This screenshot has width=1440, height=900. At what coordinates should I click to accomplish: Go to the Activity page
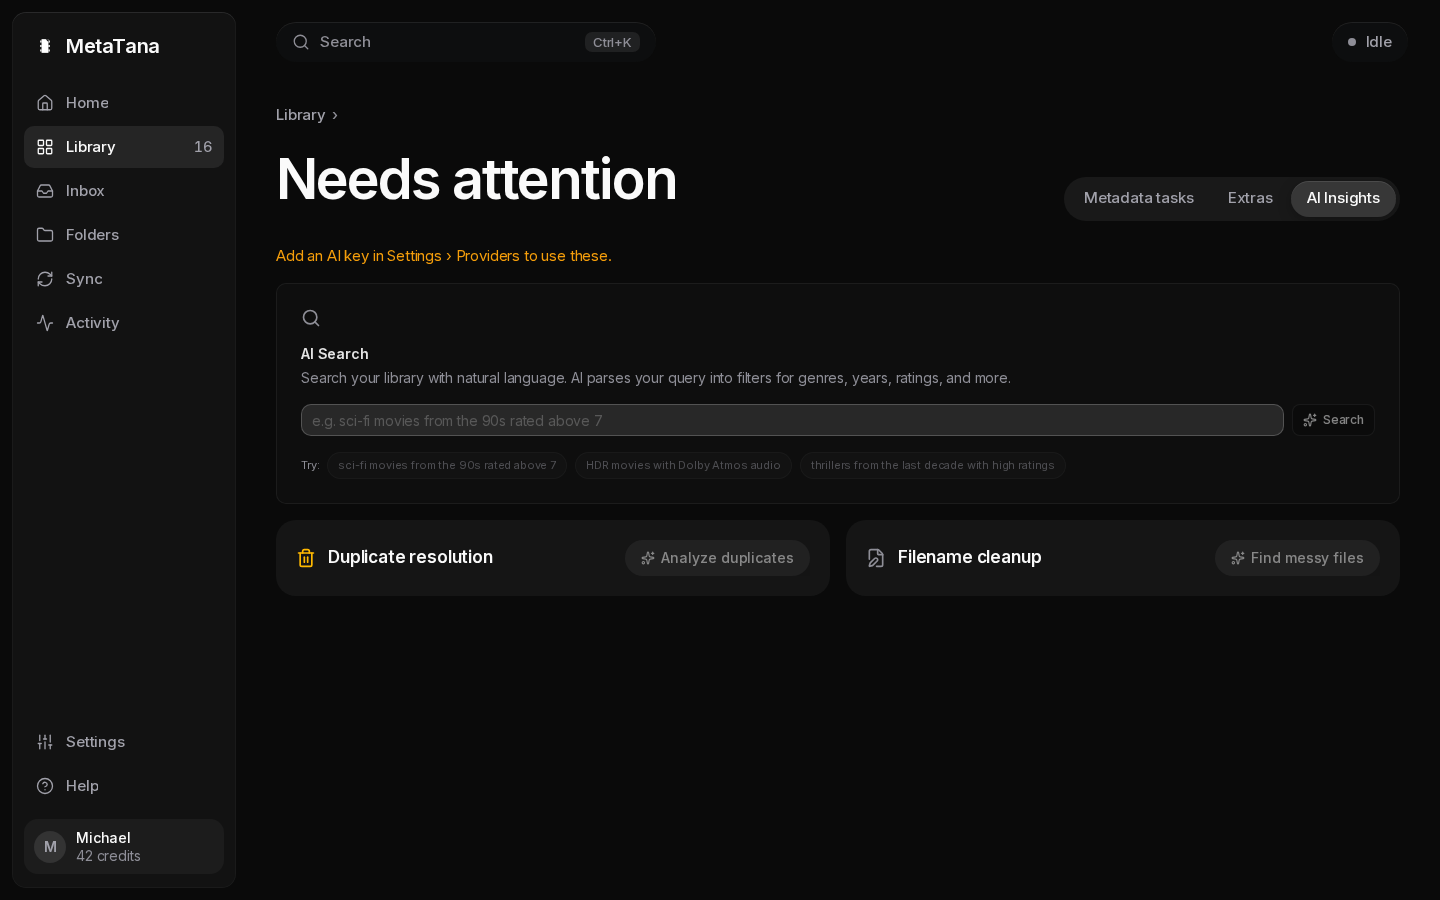tap(124, 323)
